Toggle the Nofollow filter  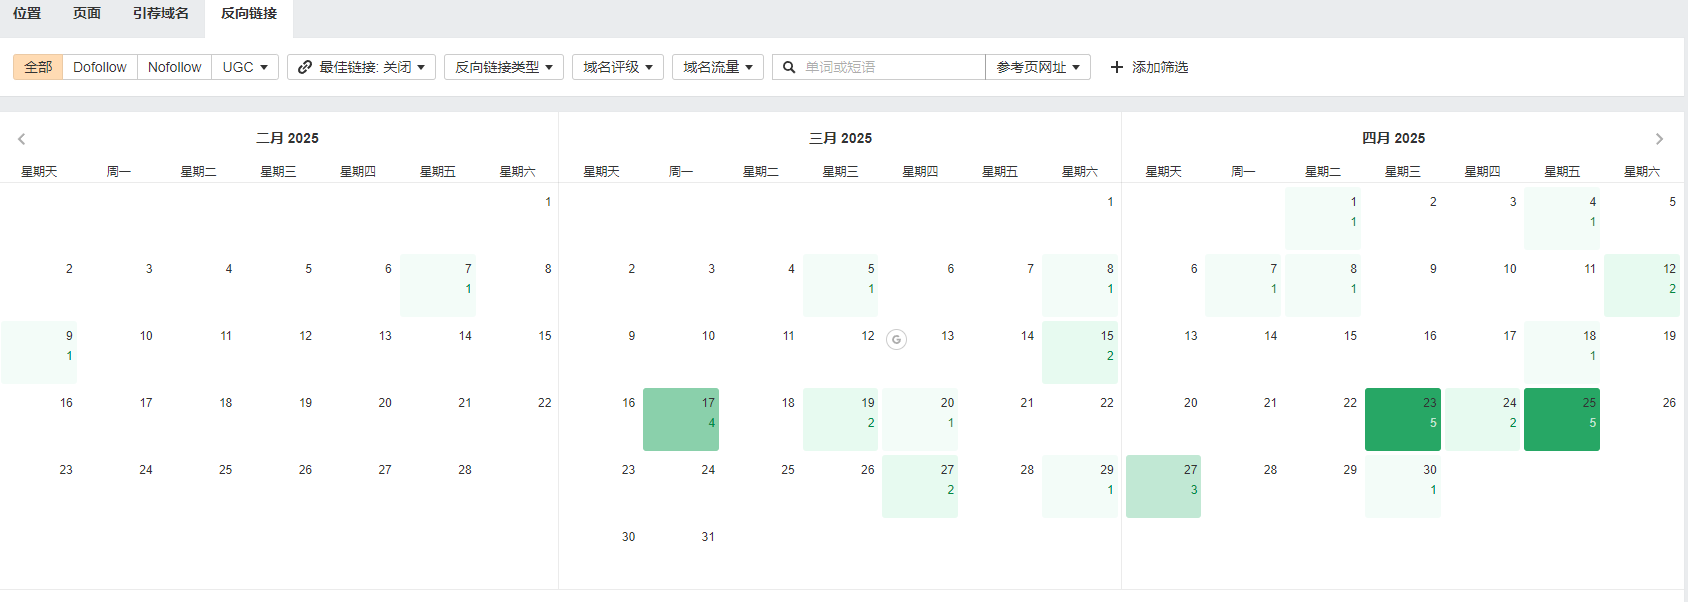tap(175, 67)
